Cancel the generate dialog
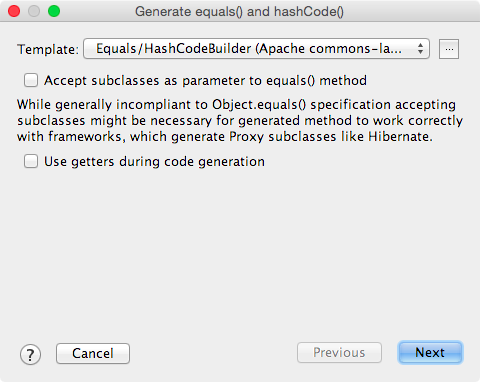Image resolution: width=480 pixels, height=382 pixels. [x=93, y=353]
